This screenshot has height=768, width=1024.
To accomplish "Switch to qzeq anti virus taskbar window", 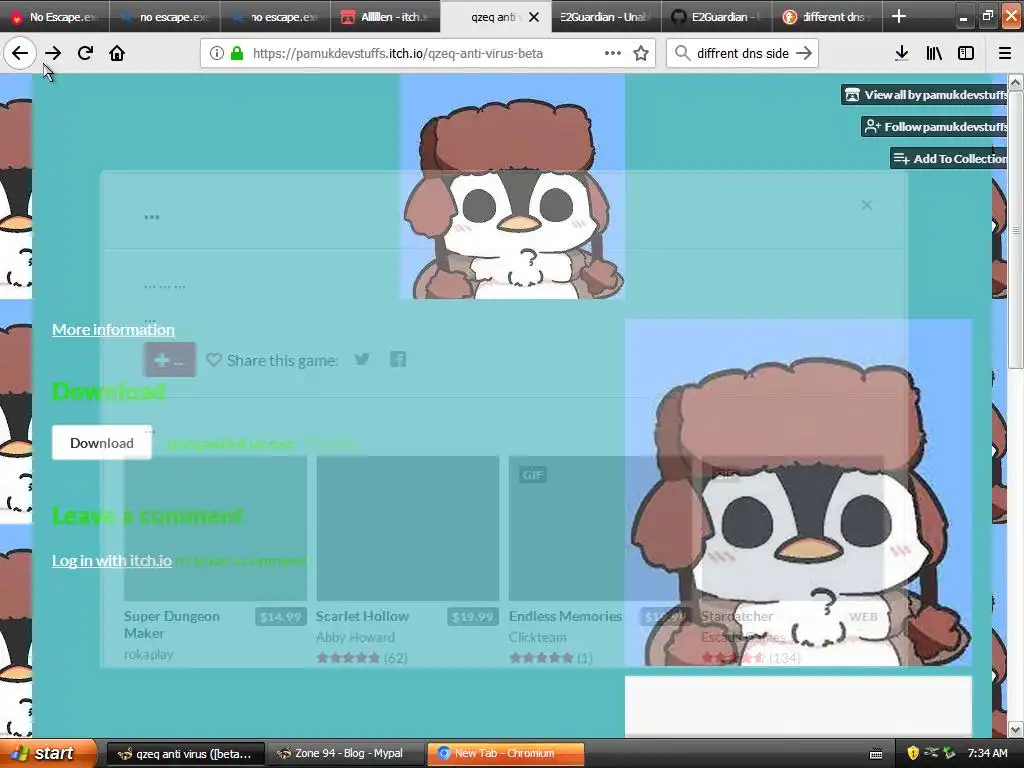I will point(185,754).
